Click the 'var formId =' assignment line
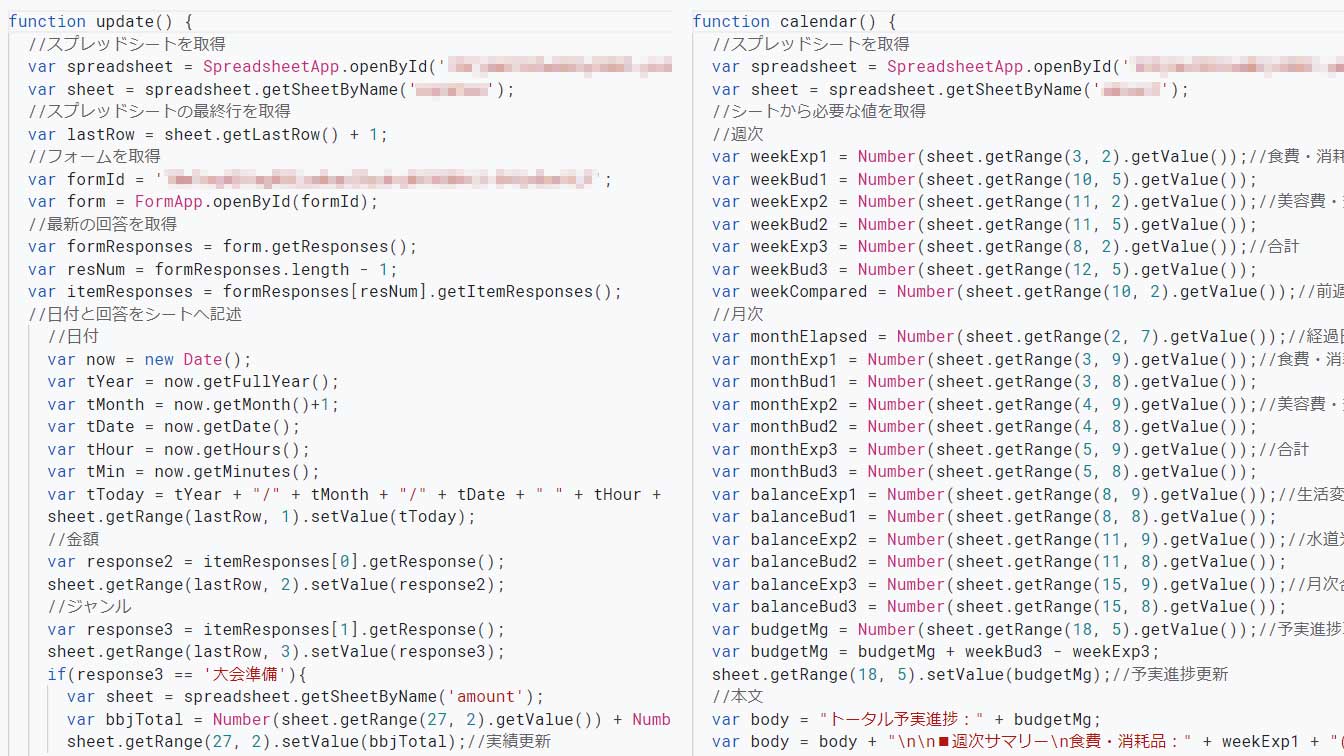The image size is (1344, 756). 320,179
